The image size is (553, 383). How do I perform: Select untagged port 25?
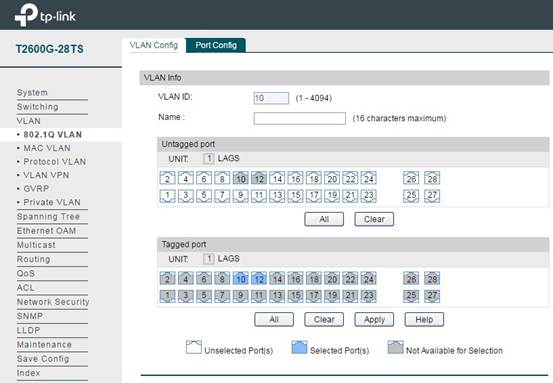click(x=411, y=196)
